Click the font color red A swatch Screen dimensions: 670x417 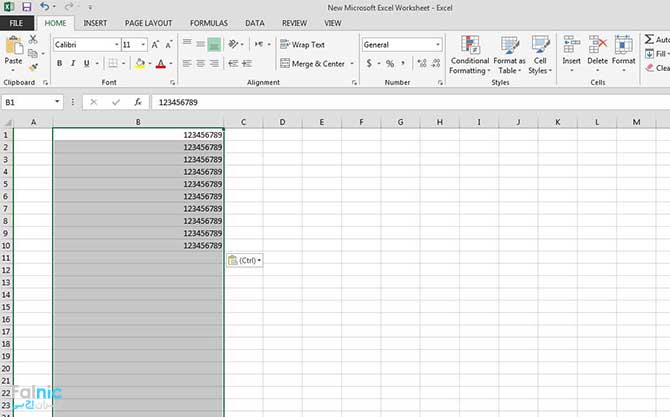click(160, 64)
